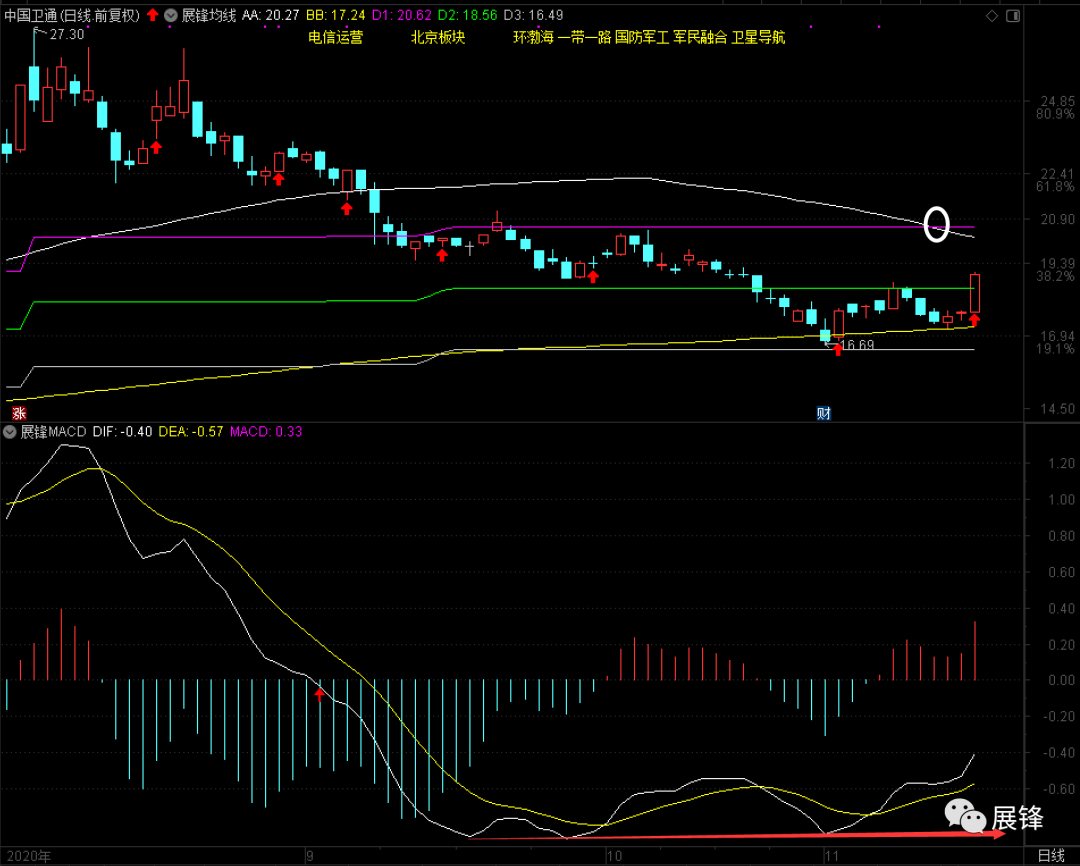Click the 22.41 price axis label
The image size is (1080, 866).
coord(1057,174)
